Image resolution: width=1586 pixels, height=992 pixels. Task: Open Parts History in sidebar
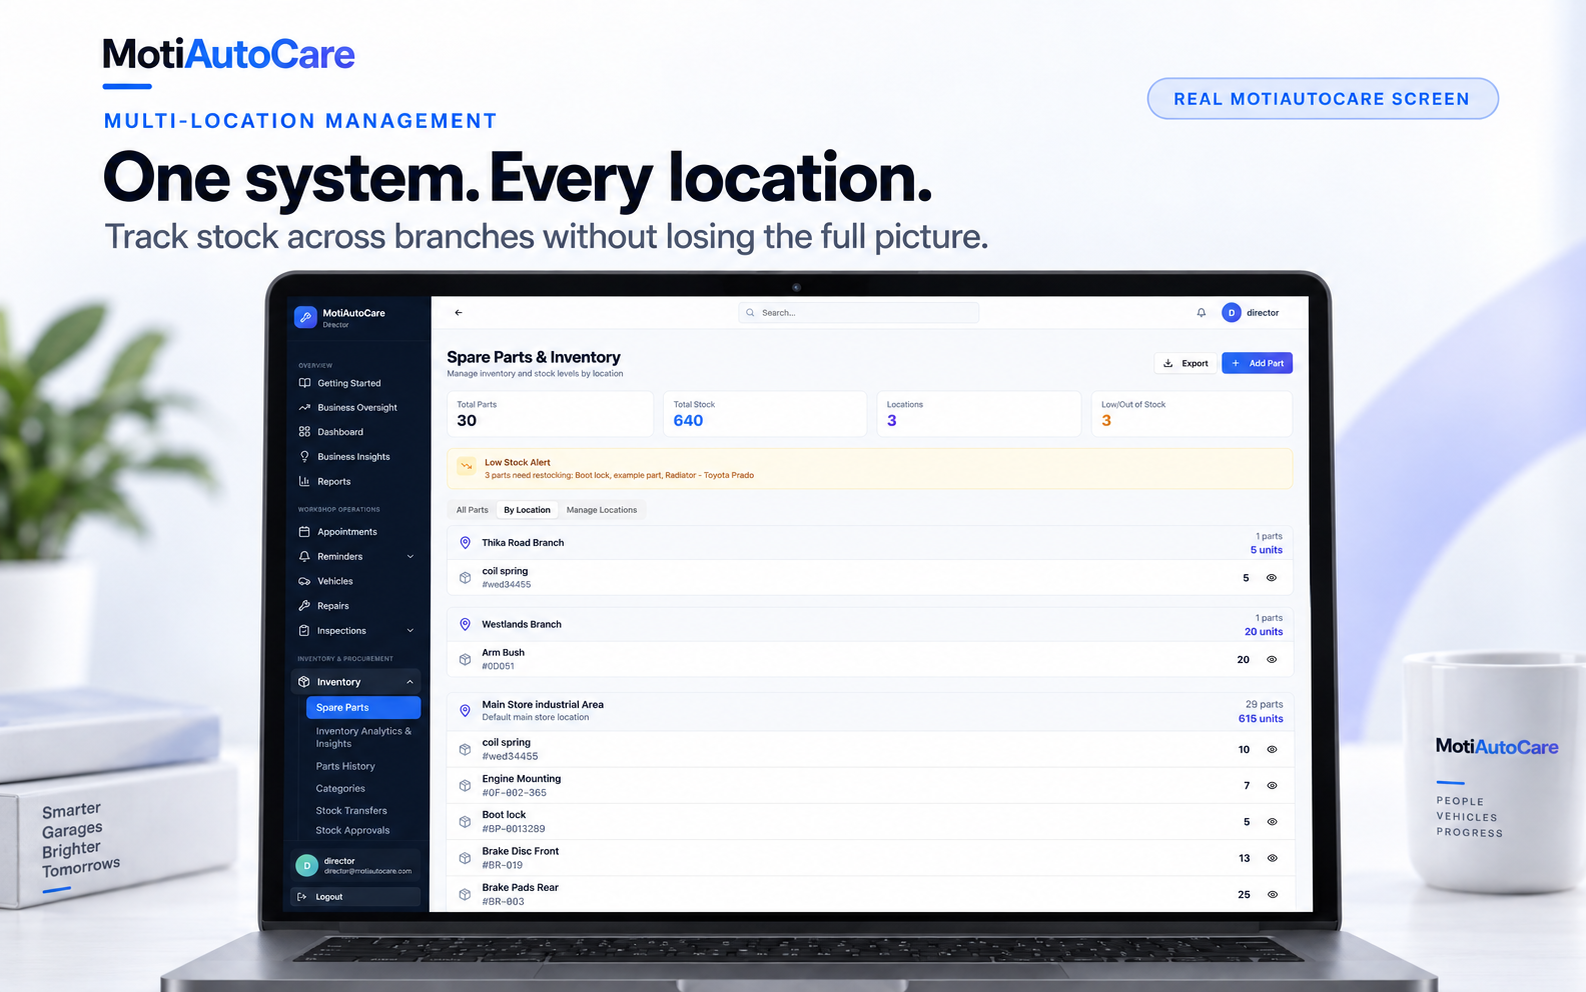(x=345, y=766)
